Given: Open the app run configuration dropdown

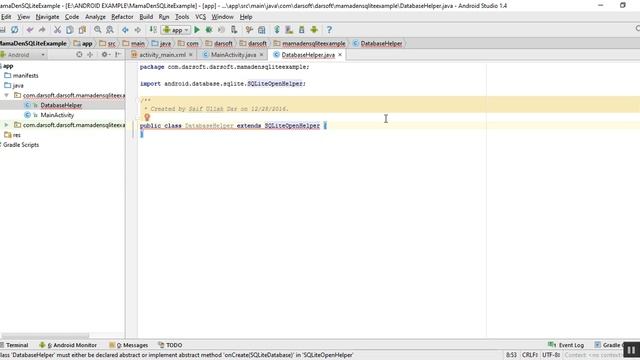Looking at the screenshot, I should coord(176,30).
